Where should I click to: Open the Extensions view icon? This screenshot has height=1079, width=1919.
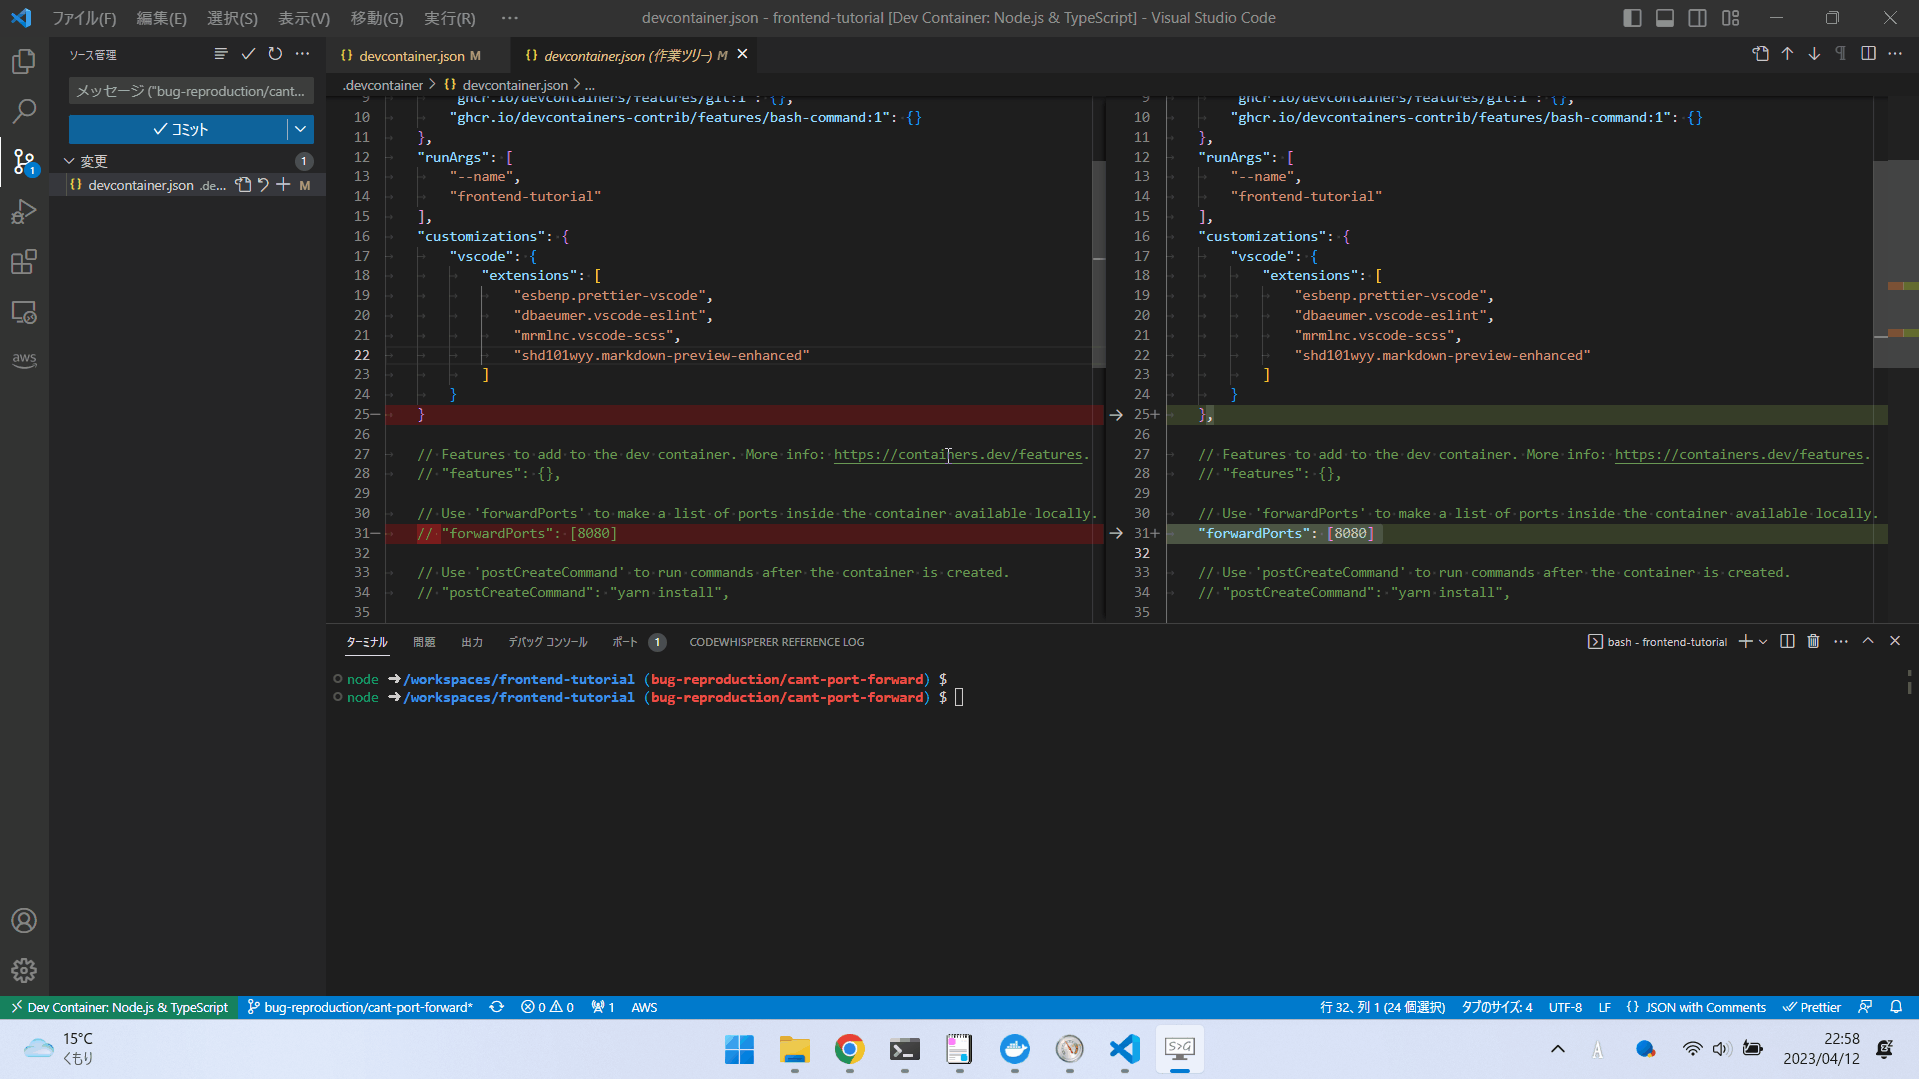click(x=24, y=262)
